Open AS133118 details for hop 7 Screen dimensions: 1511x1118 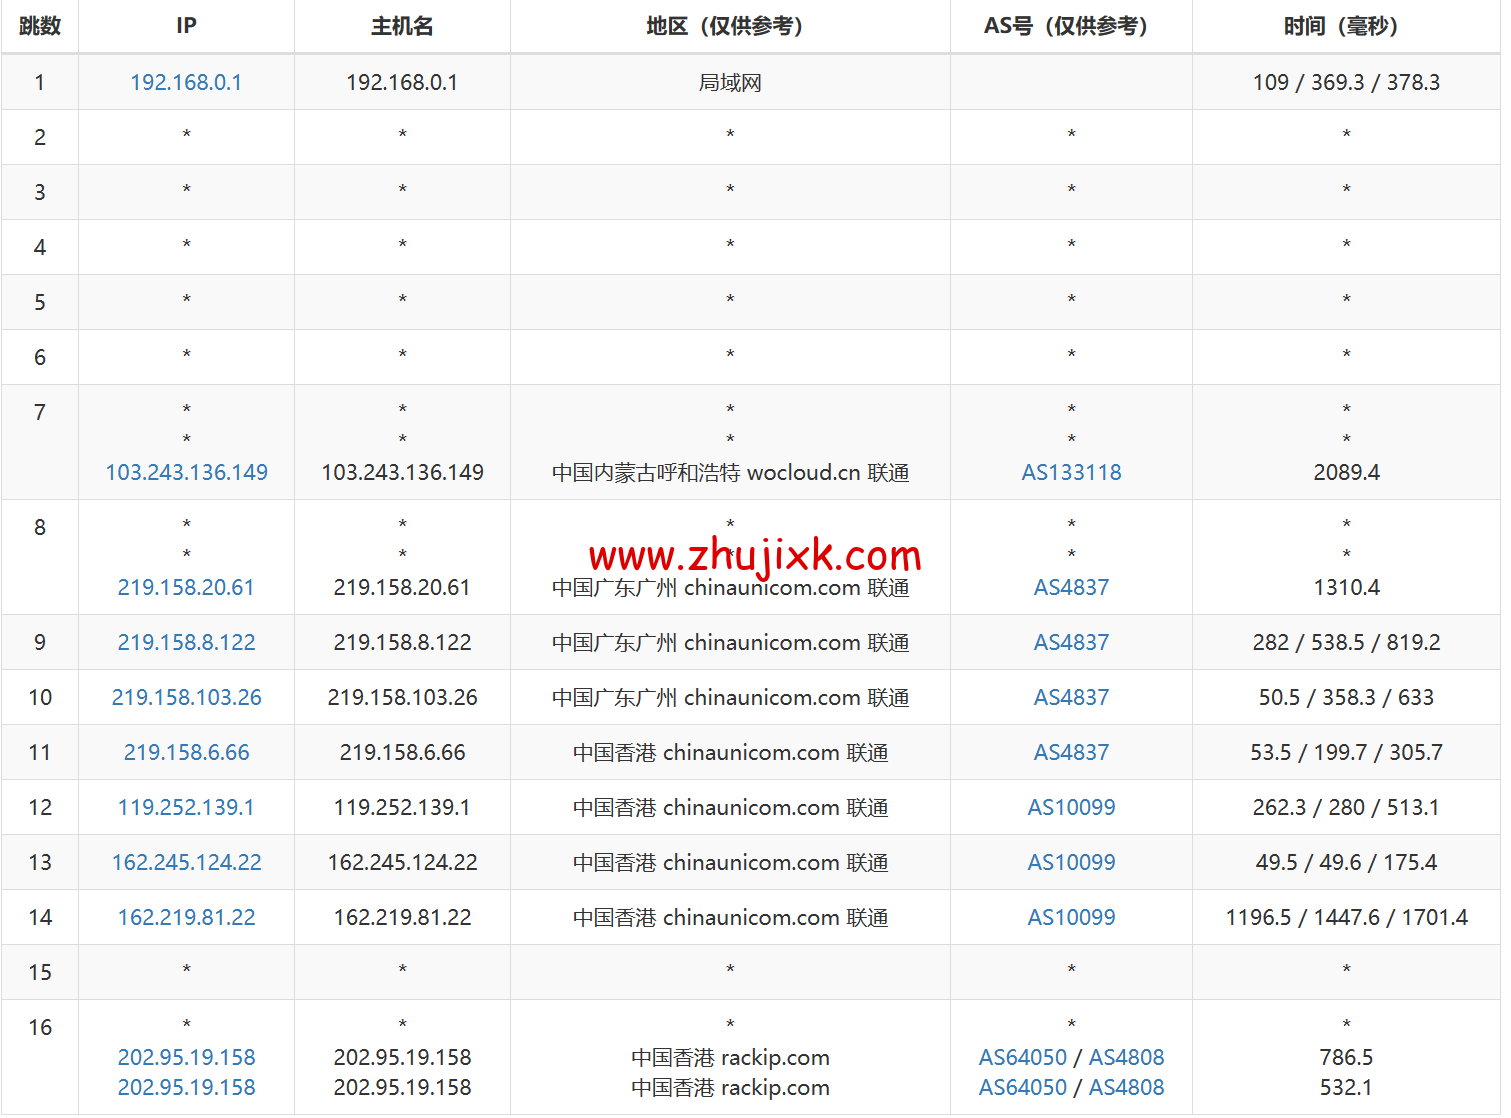[1071, 471]
